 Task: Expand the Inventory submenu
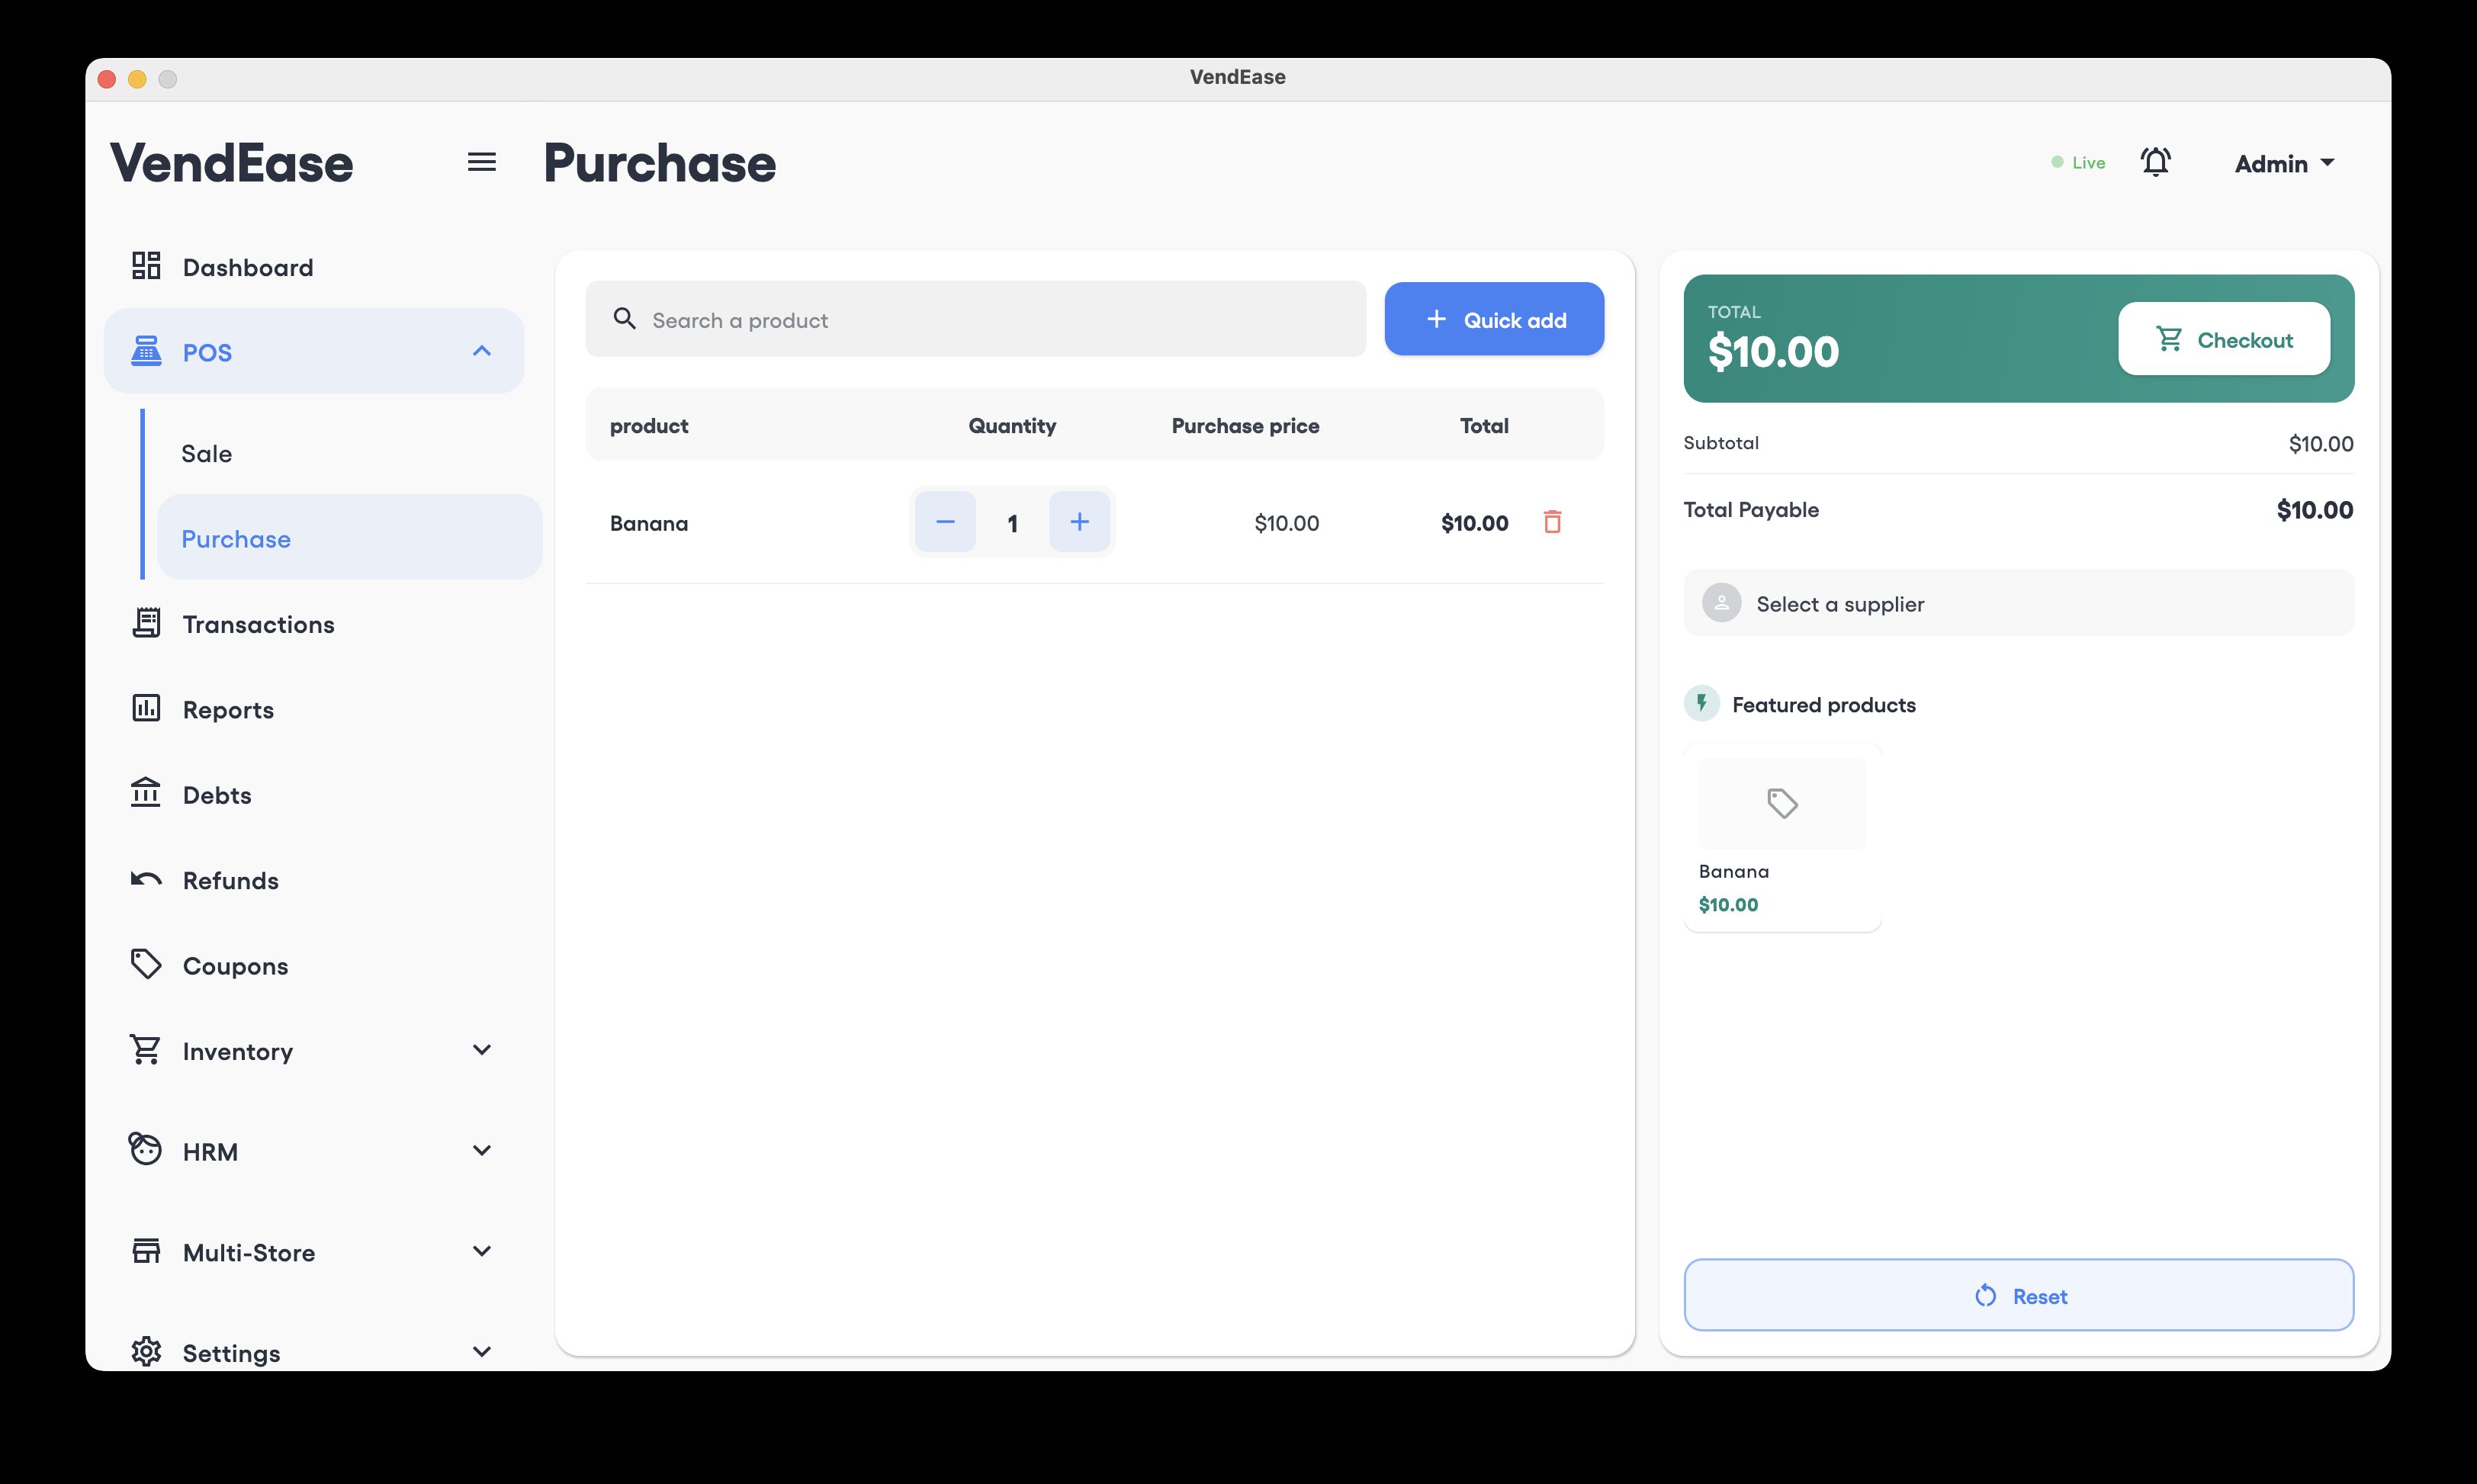point(481,1050)
